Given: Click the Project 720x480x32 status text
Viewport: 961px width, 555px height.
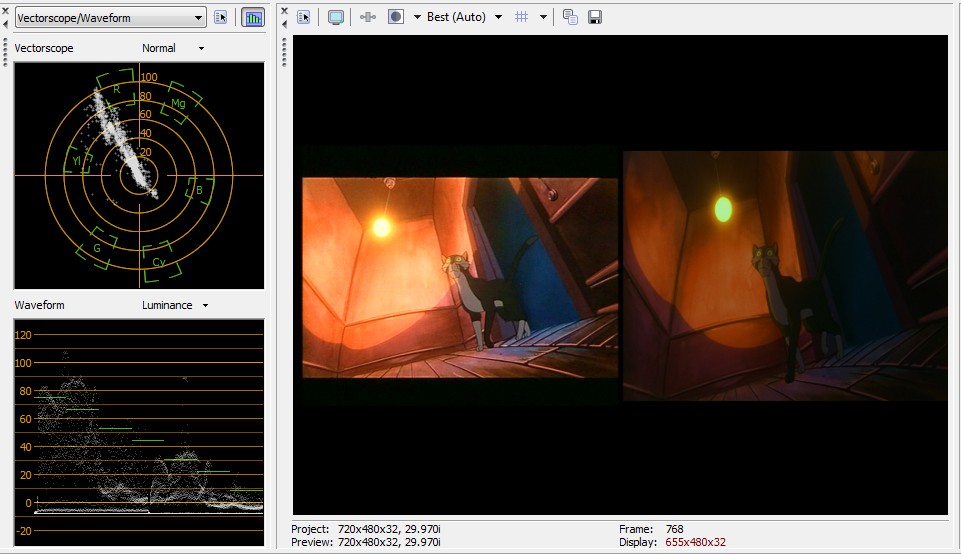Looking at the screenshot, I should pyautogui.click(x=365, y=529).
